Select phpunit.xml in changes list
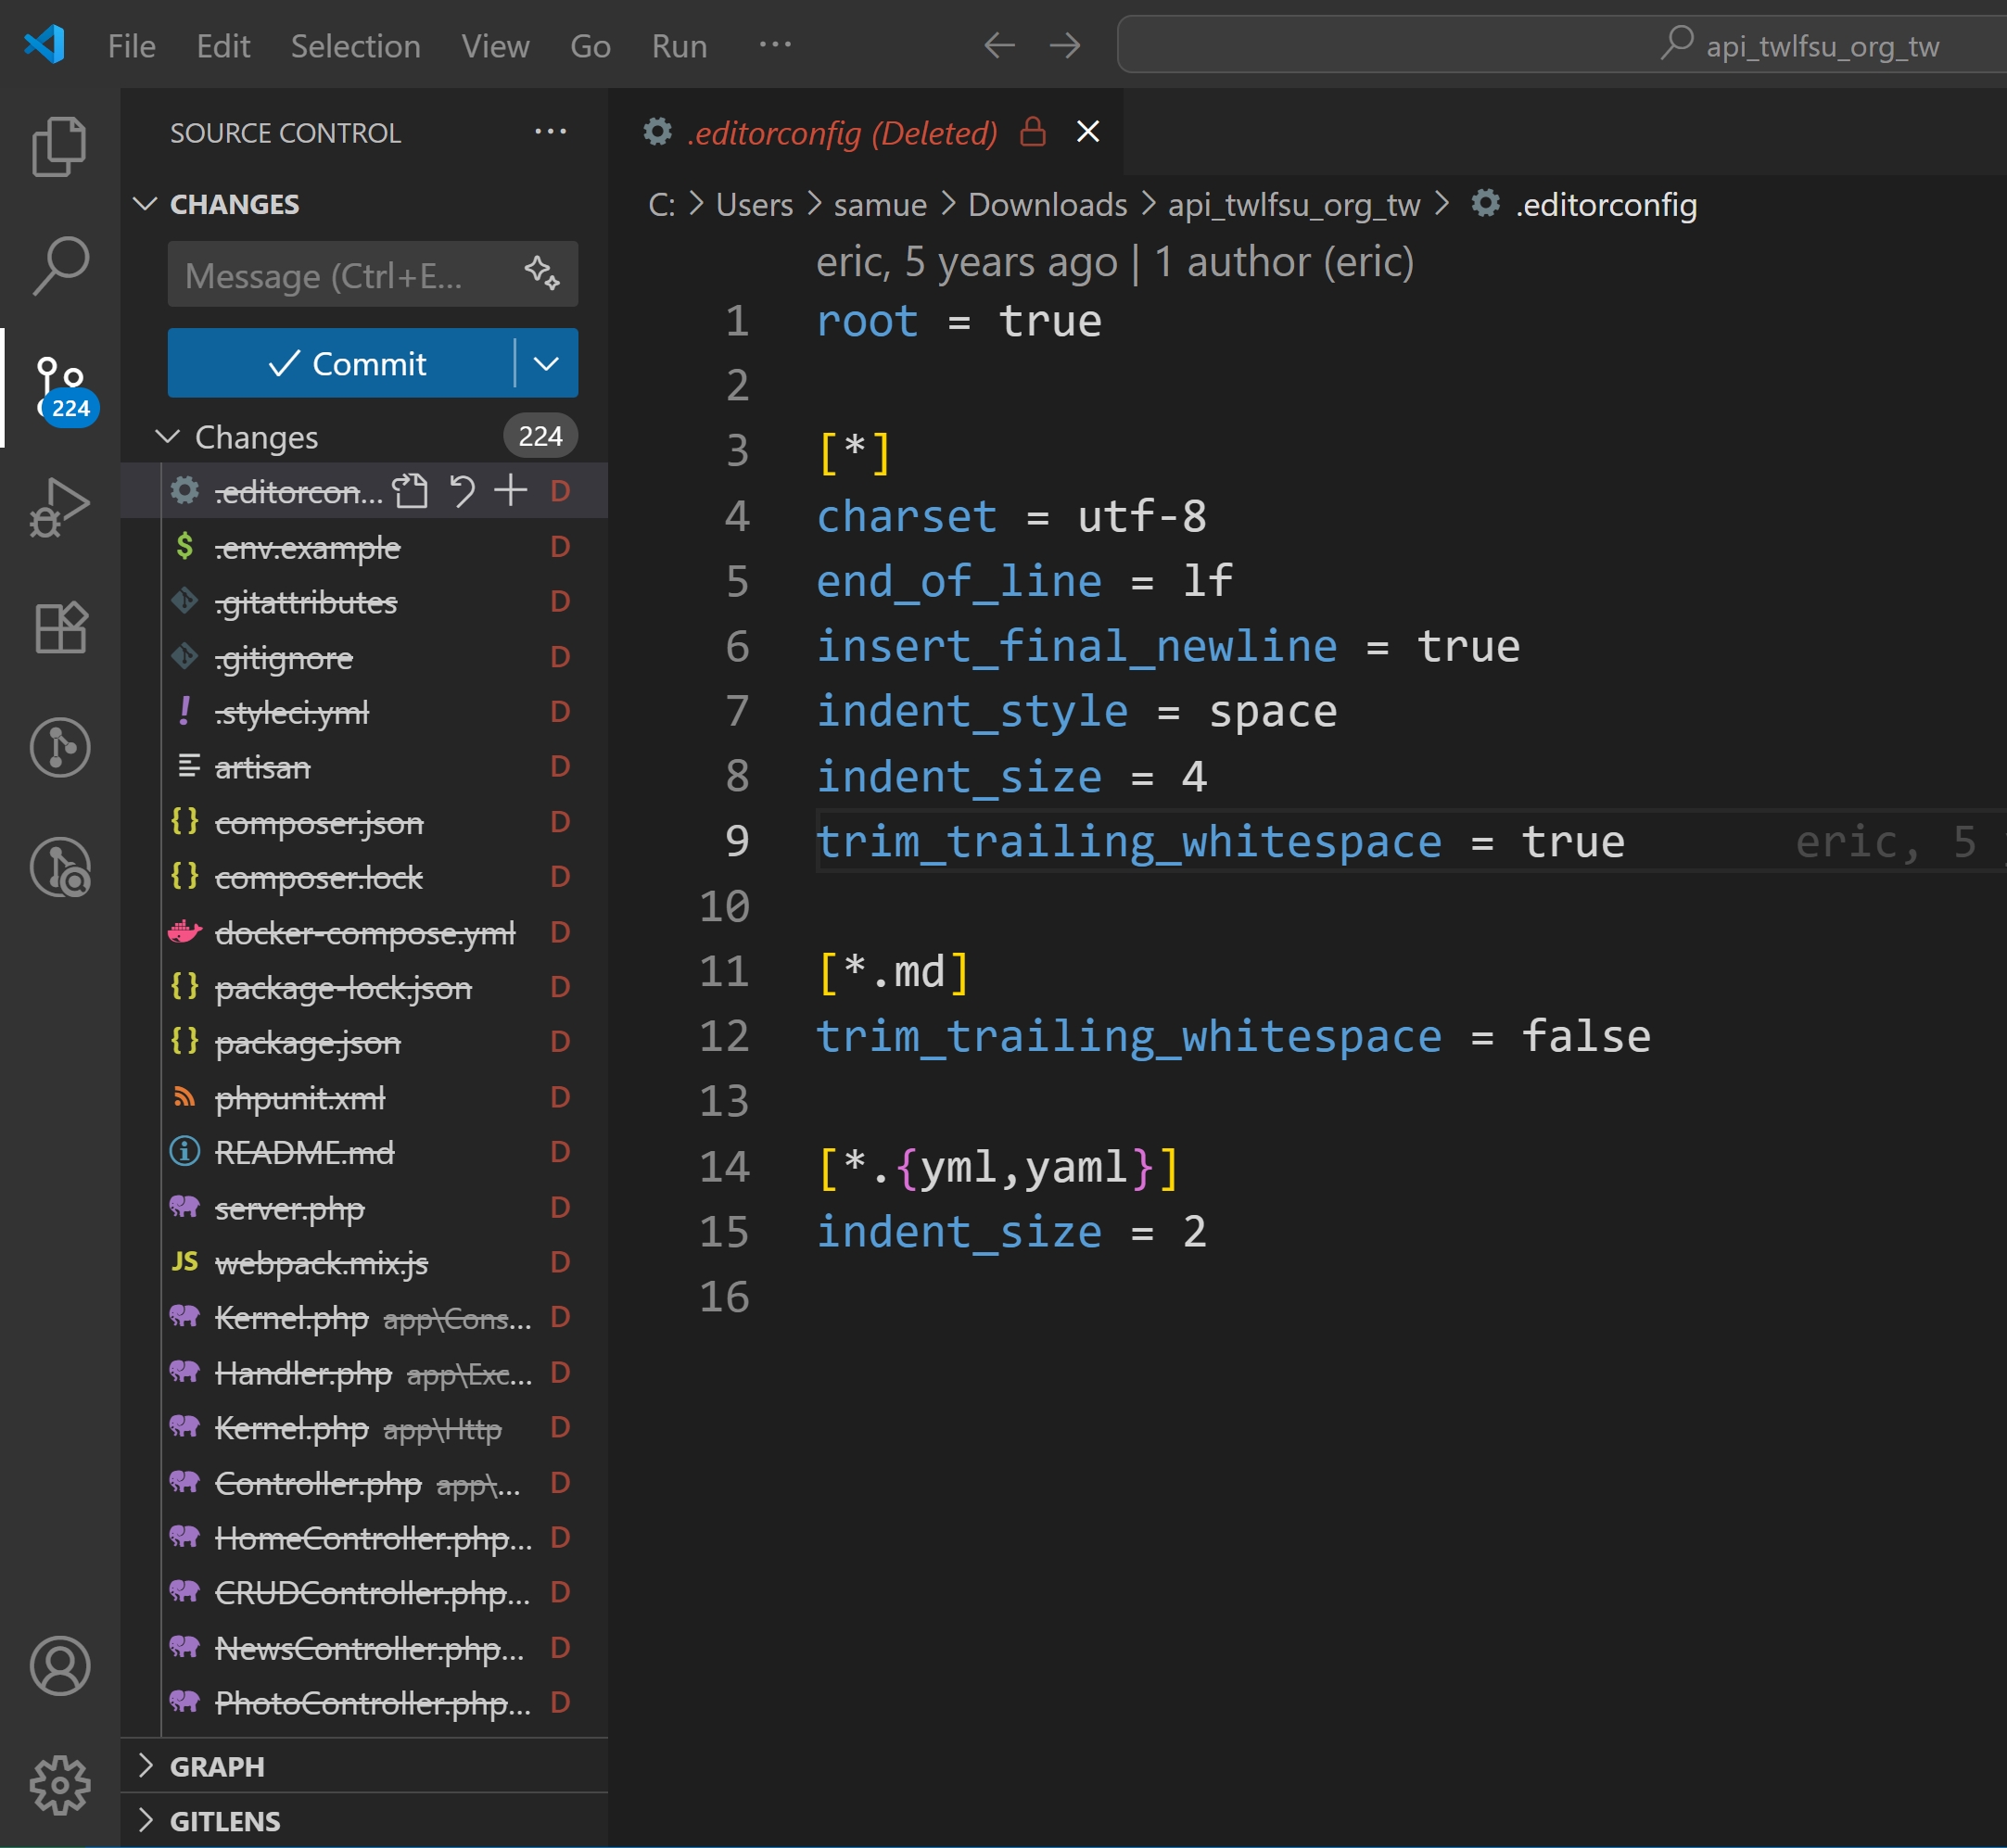 coord(364,1097)
